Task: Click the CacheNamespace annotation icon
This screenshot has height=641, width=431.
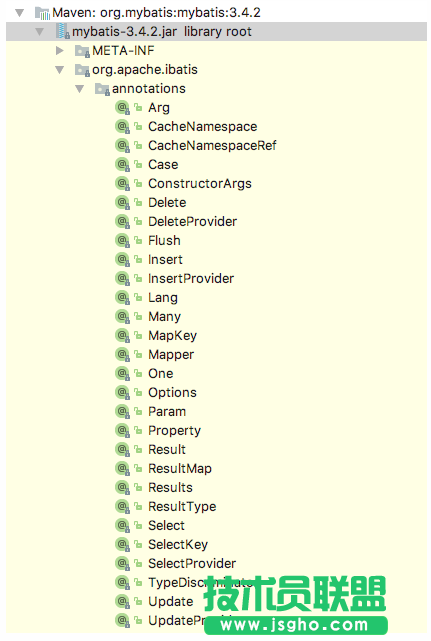Action: pyautogui.click(x=122, y=127)
